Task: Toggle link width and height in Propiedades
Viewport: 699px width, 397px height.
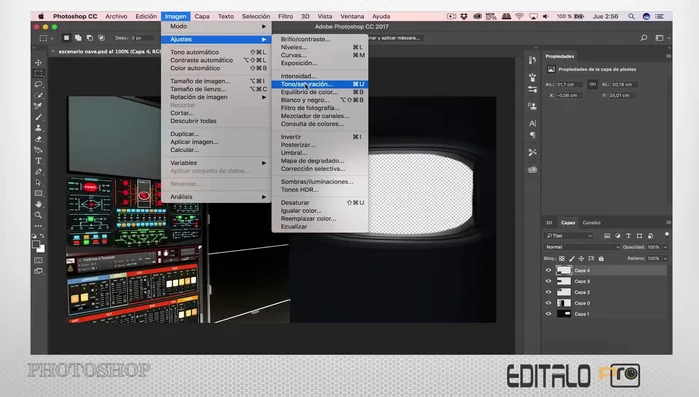Action: coord(592,84)
